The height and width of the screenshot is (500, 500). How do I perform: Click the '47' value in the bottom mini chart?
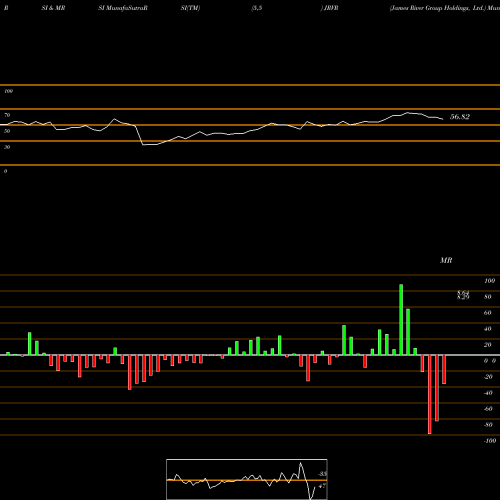coord(322,486)
